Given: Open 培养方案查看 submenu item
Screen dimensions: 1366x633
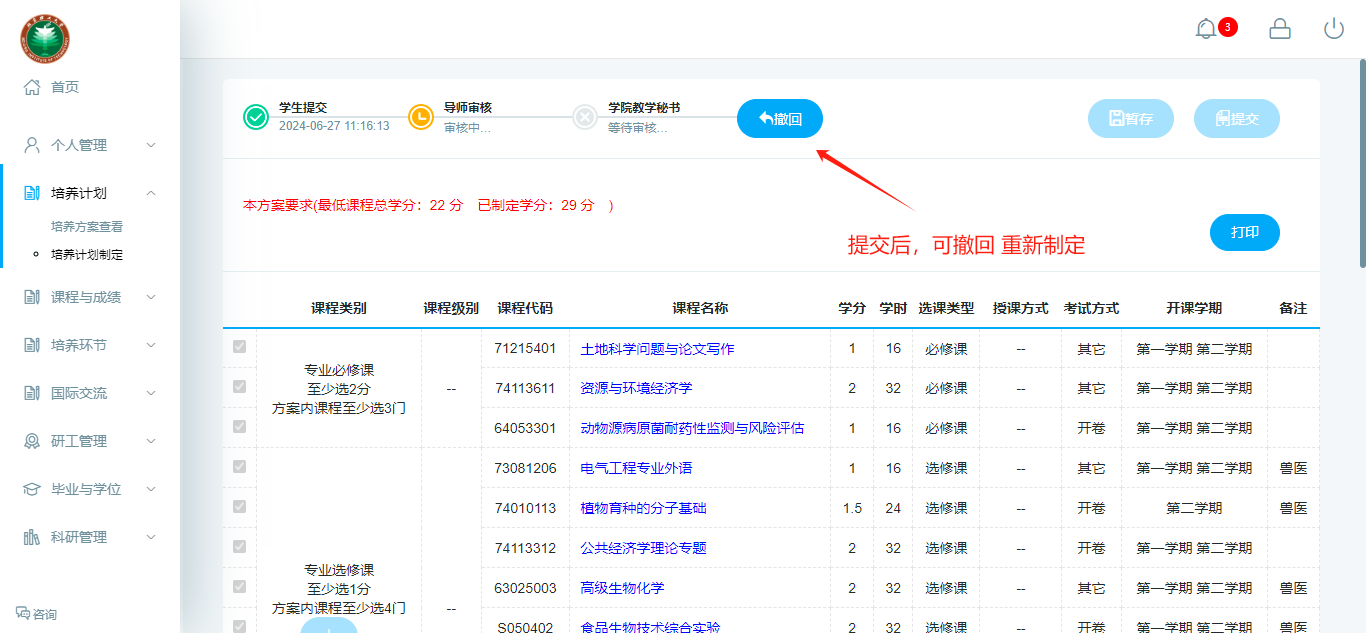Looking at the screenshot, I should tap(87, 227).
